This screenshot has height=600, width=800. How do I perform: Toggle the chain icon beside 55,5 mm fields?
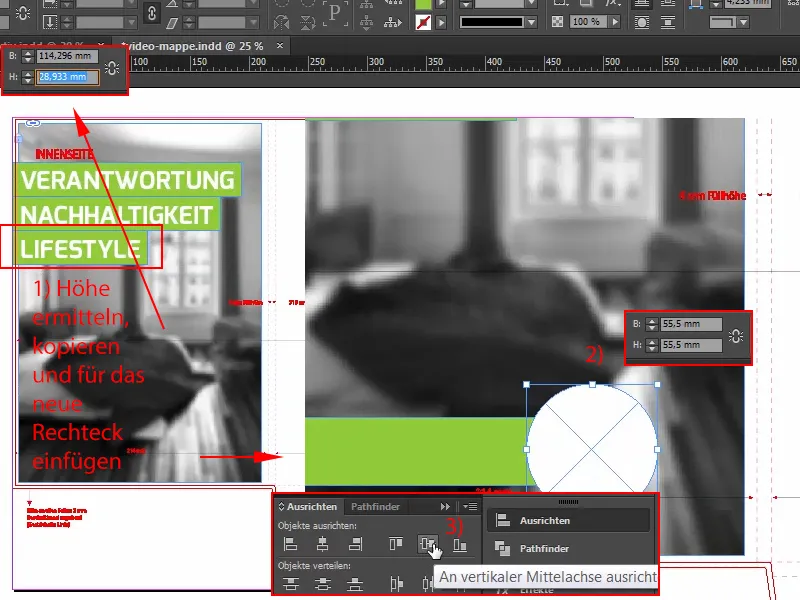[736, 336]
